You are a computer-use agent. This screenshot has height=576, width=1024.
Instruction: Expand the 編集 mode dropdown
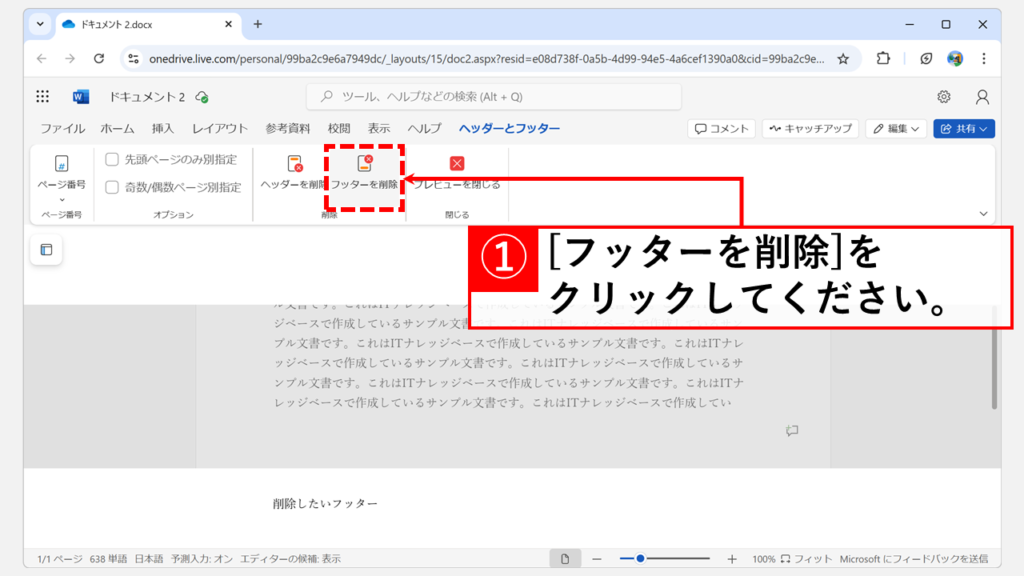pos(896,129)
